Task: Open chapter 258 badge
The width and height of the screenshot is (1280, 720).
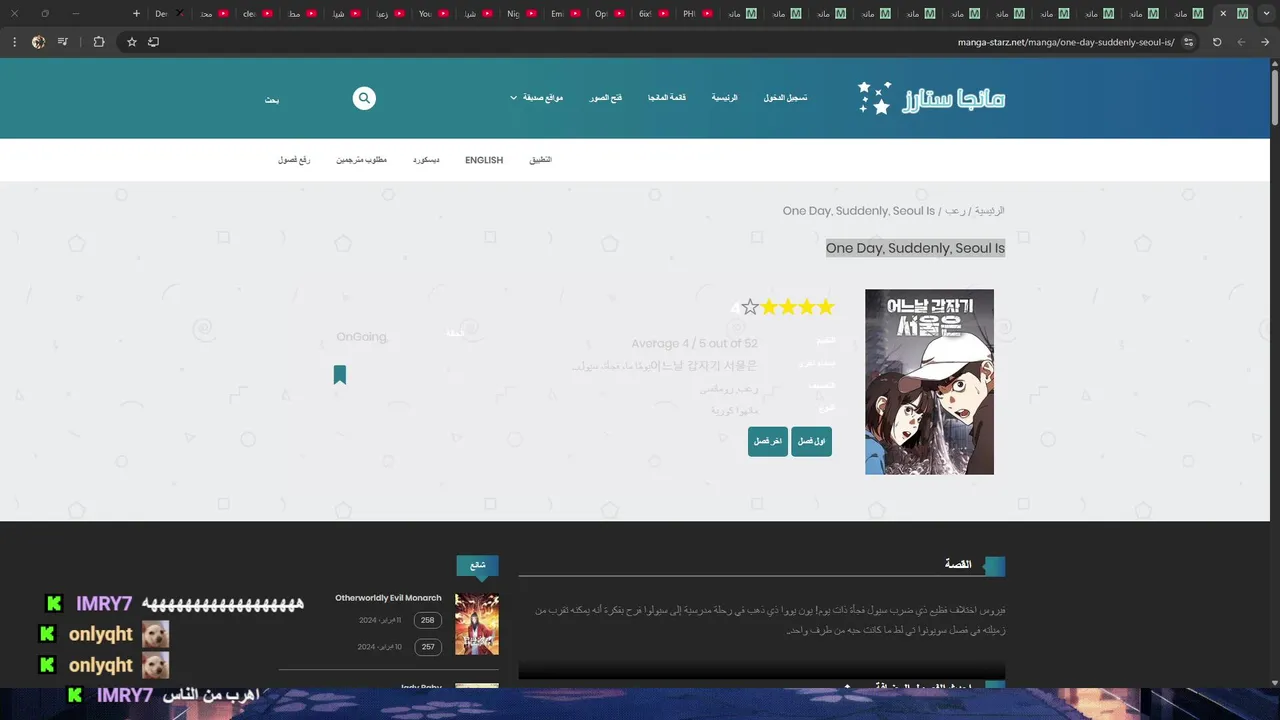Action: (428, 620)
